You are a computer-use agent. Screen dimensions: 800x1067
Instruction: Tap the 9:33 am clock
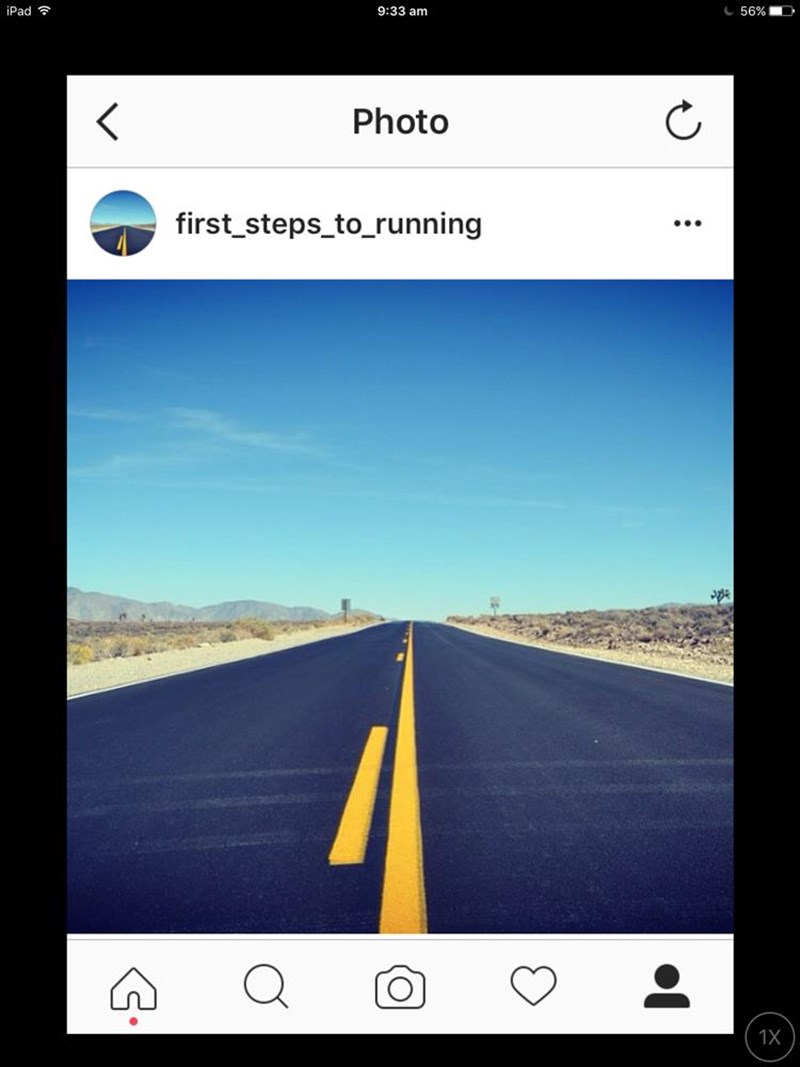pos(402,11)
